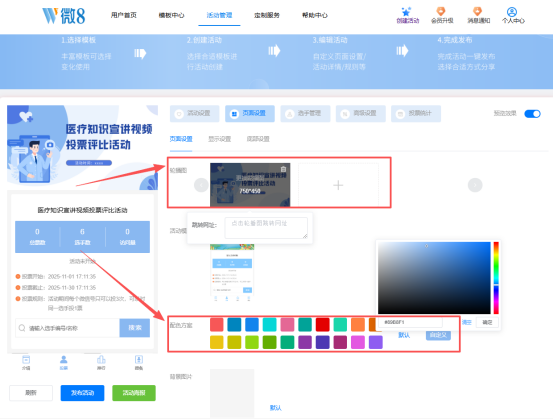The height and width of the screenshot is (419, 554).
Task: Click the vertical hue slider bar
Action: pos(496,278)
